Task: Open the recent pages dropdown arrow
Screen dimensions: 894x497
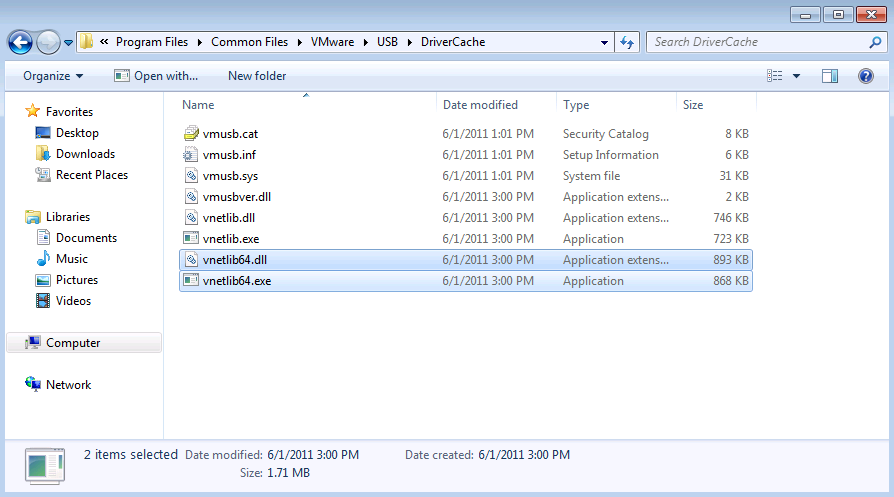Action: click(x=68, y=43)
